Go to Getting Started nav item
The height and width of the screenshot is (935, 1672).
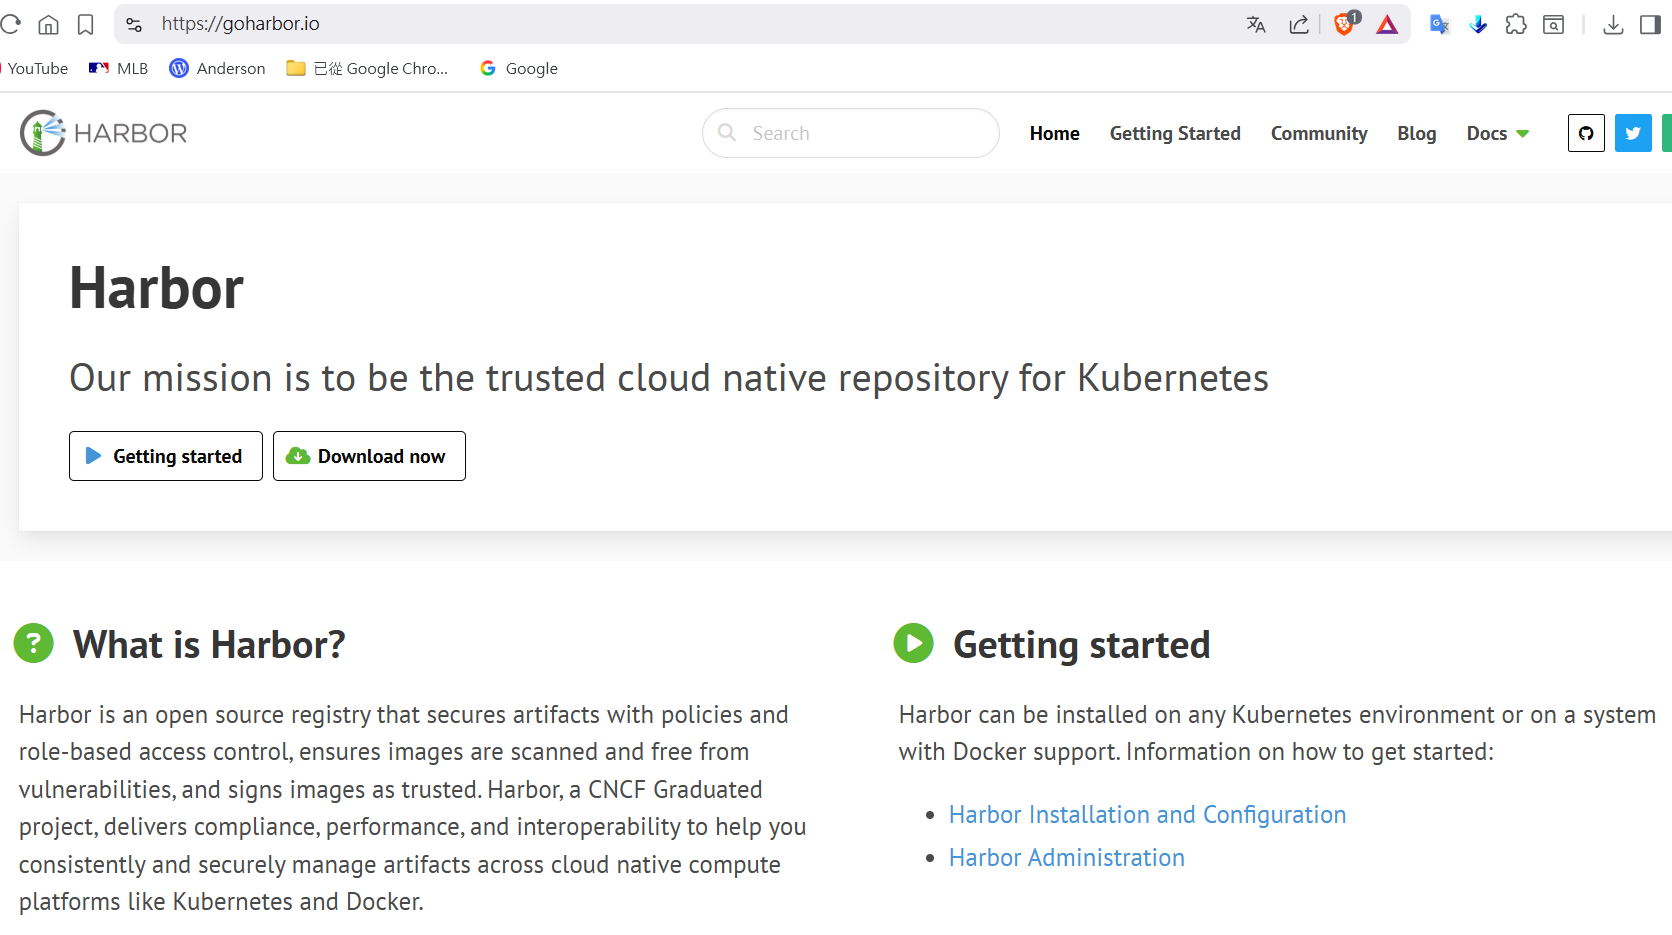point(1175,133)
